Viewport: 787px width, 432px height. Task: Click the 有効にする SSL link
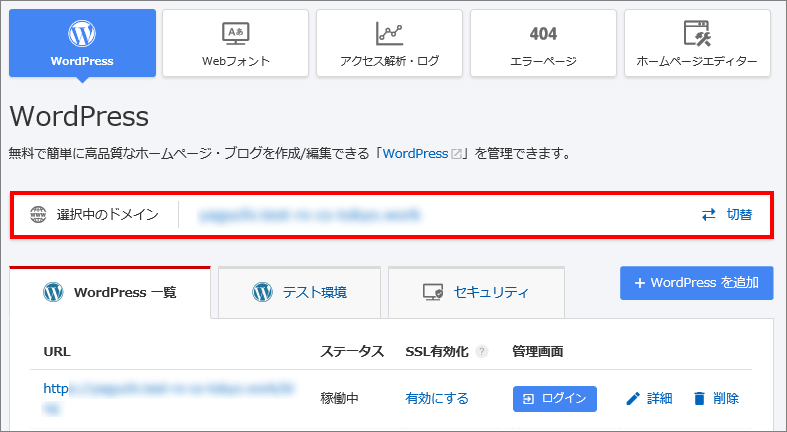click(437, 398)
